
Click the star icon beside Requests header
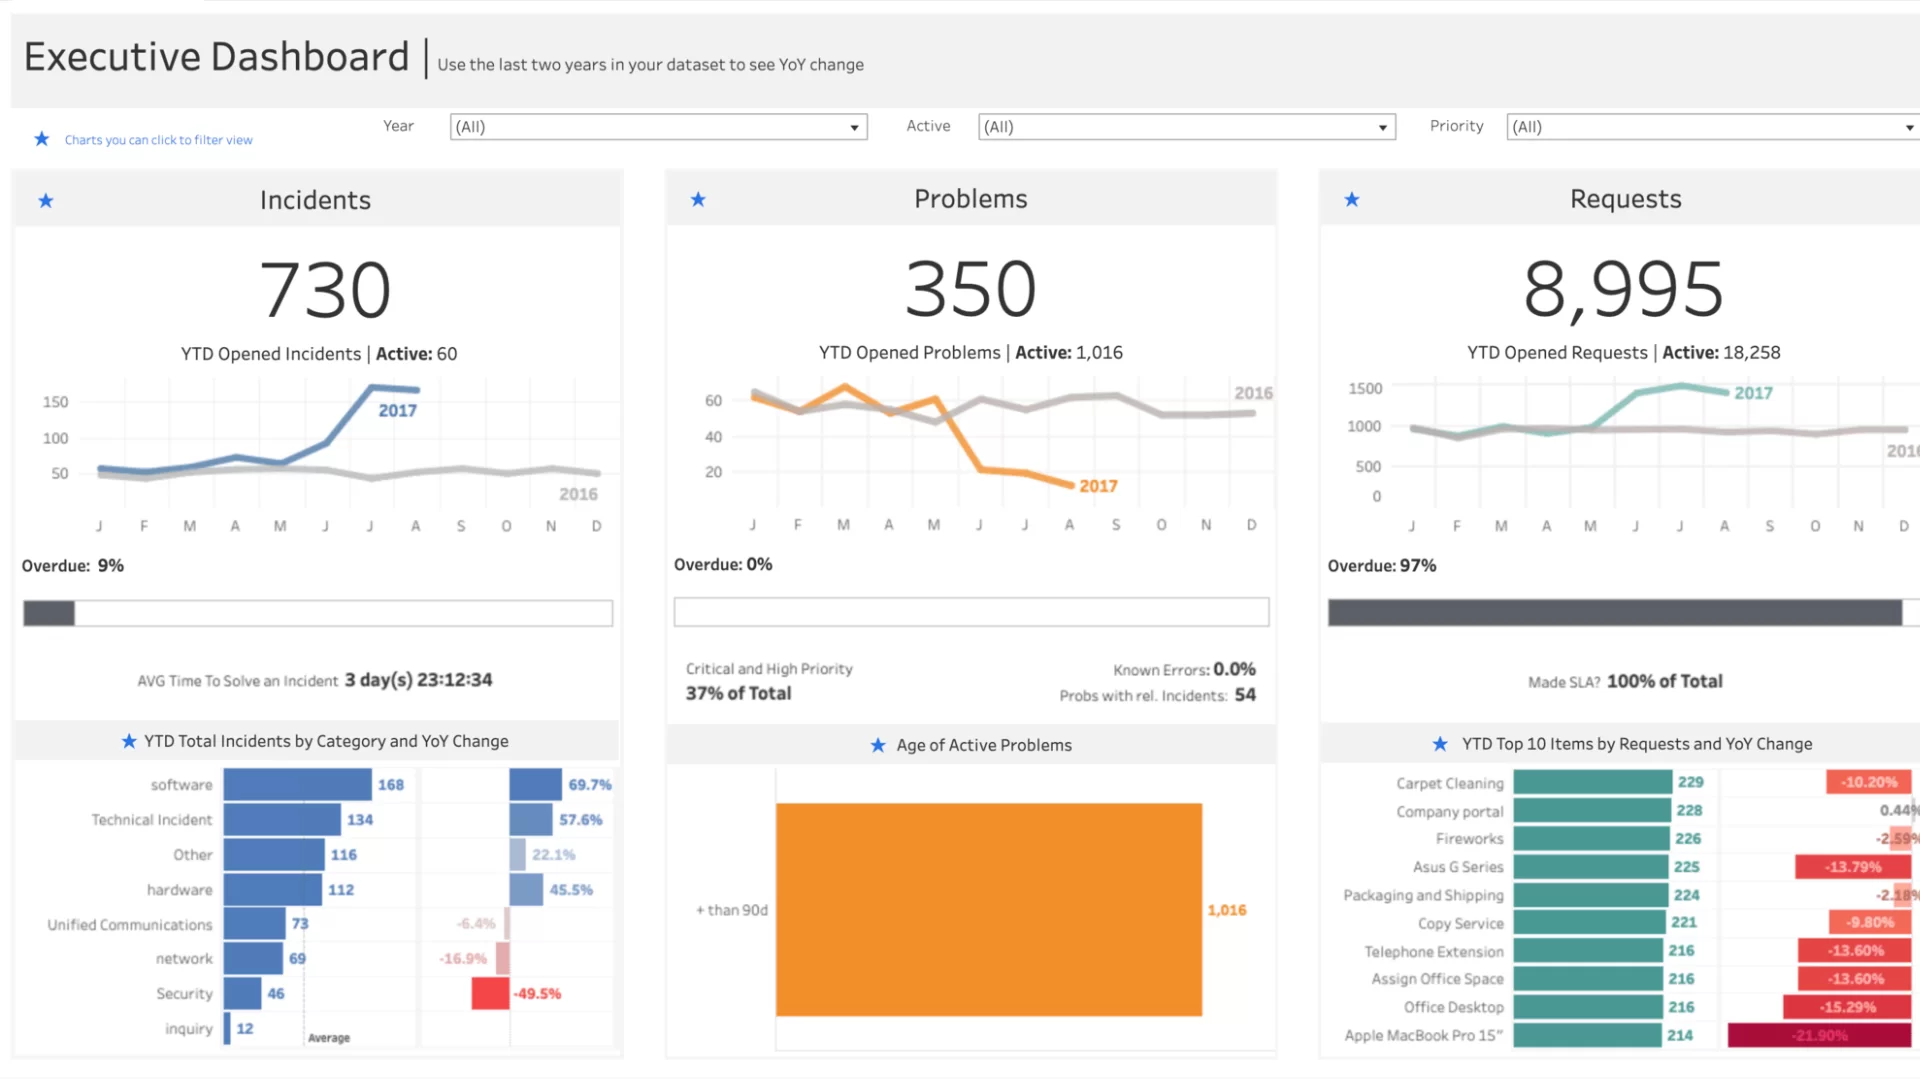(x=1352, y=200)
